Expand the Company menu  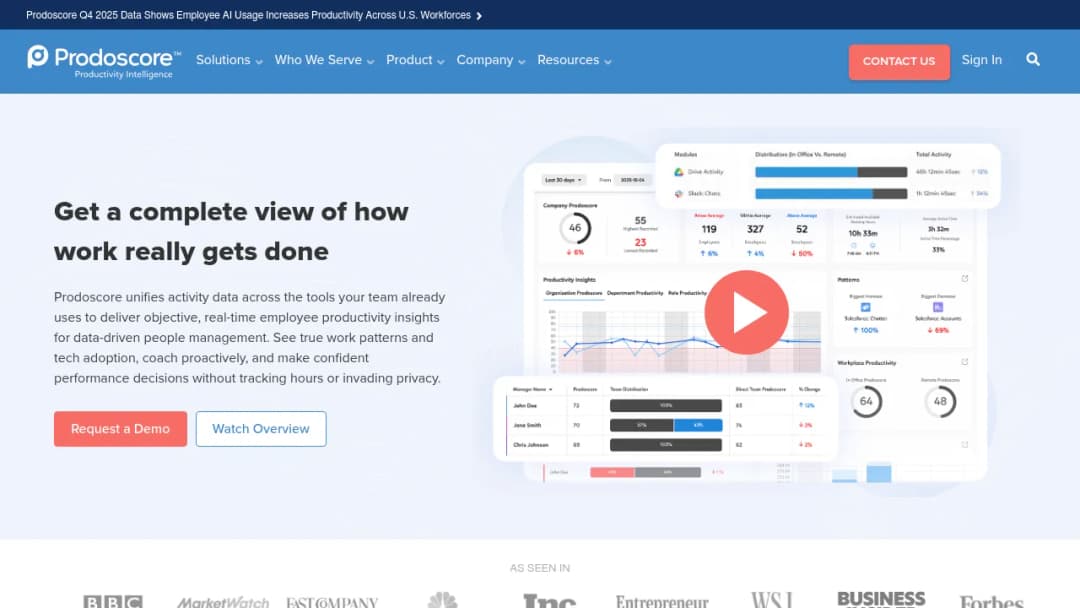tap(491, 60)
